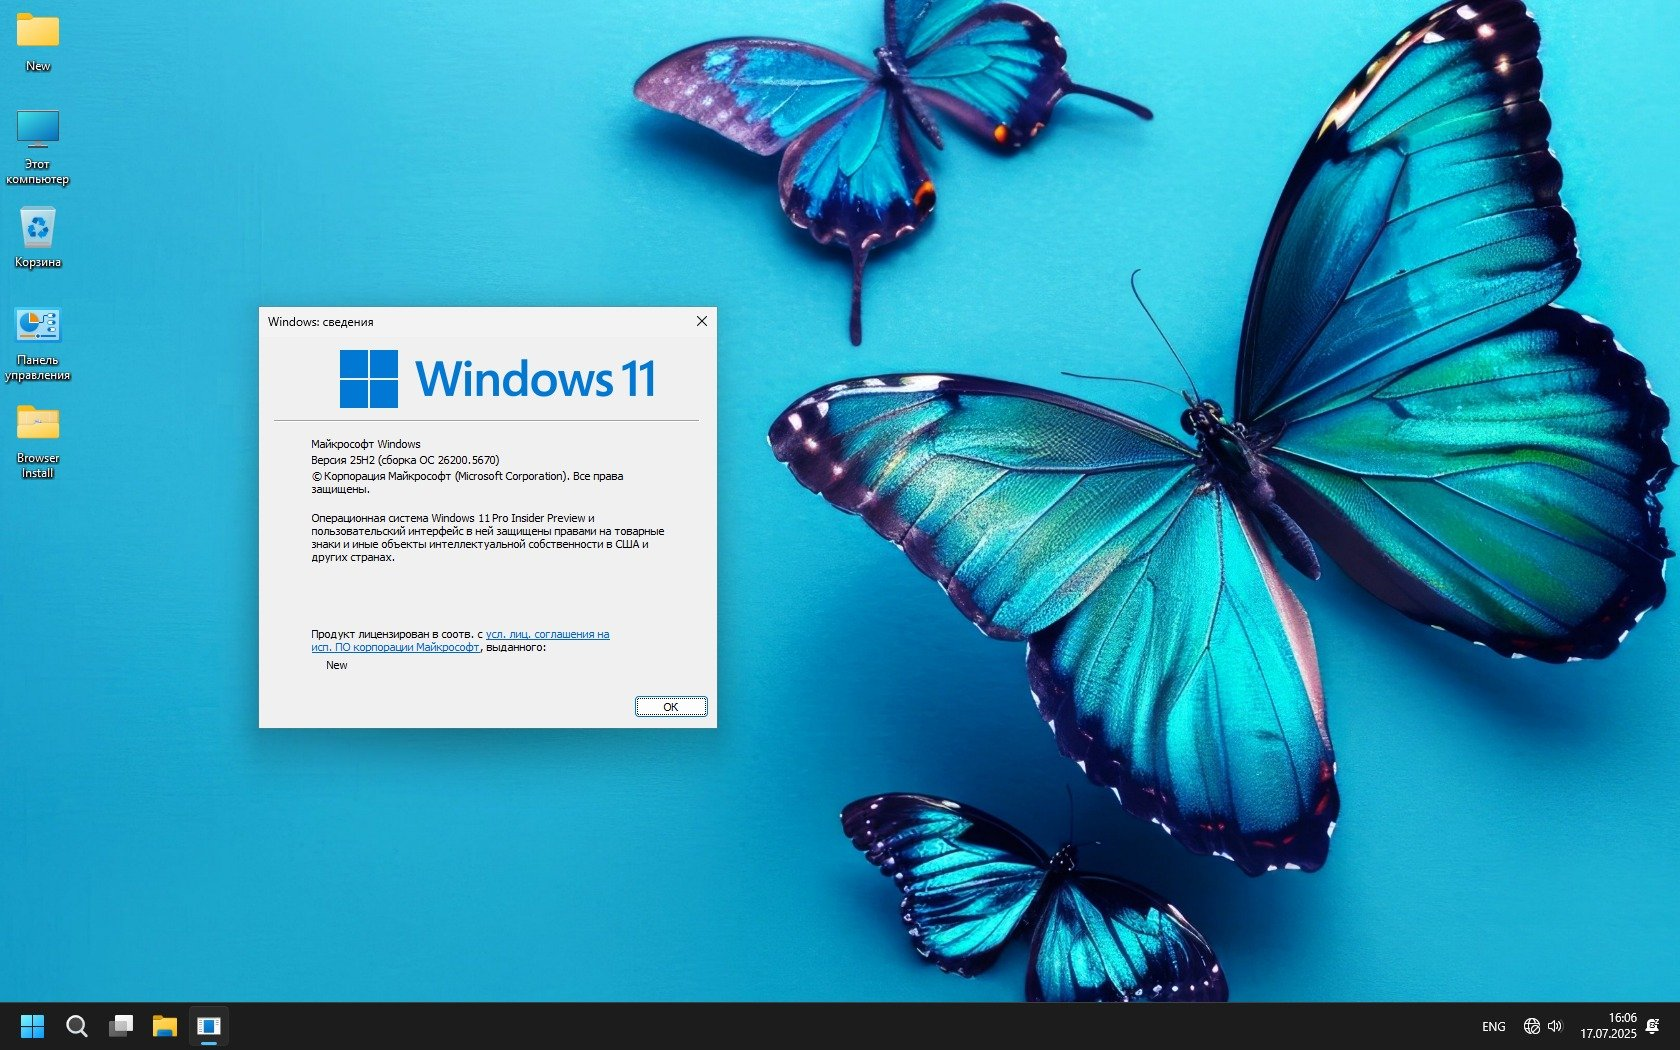Image resolution: width=1680 pixels, height=1050 pixels.
Task: Open the notifications bell icon
Action: [x=1652, y=1026]
